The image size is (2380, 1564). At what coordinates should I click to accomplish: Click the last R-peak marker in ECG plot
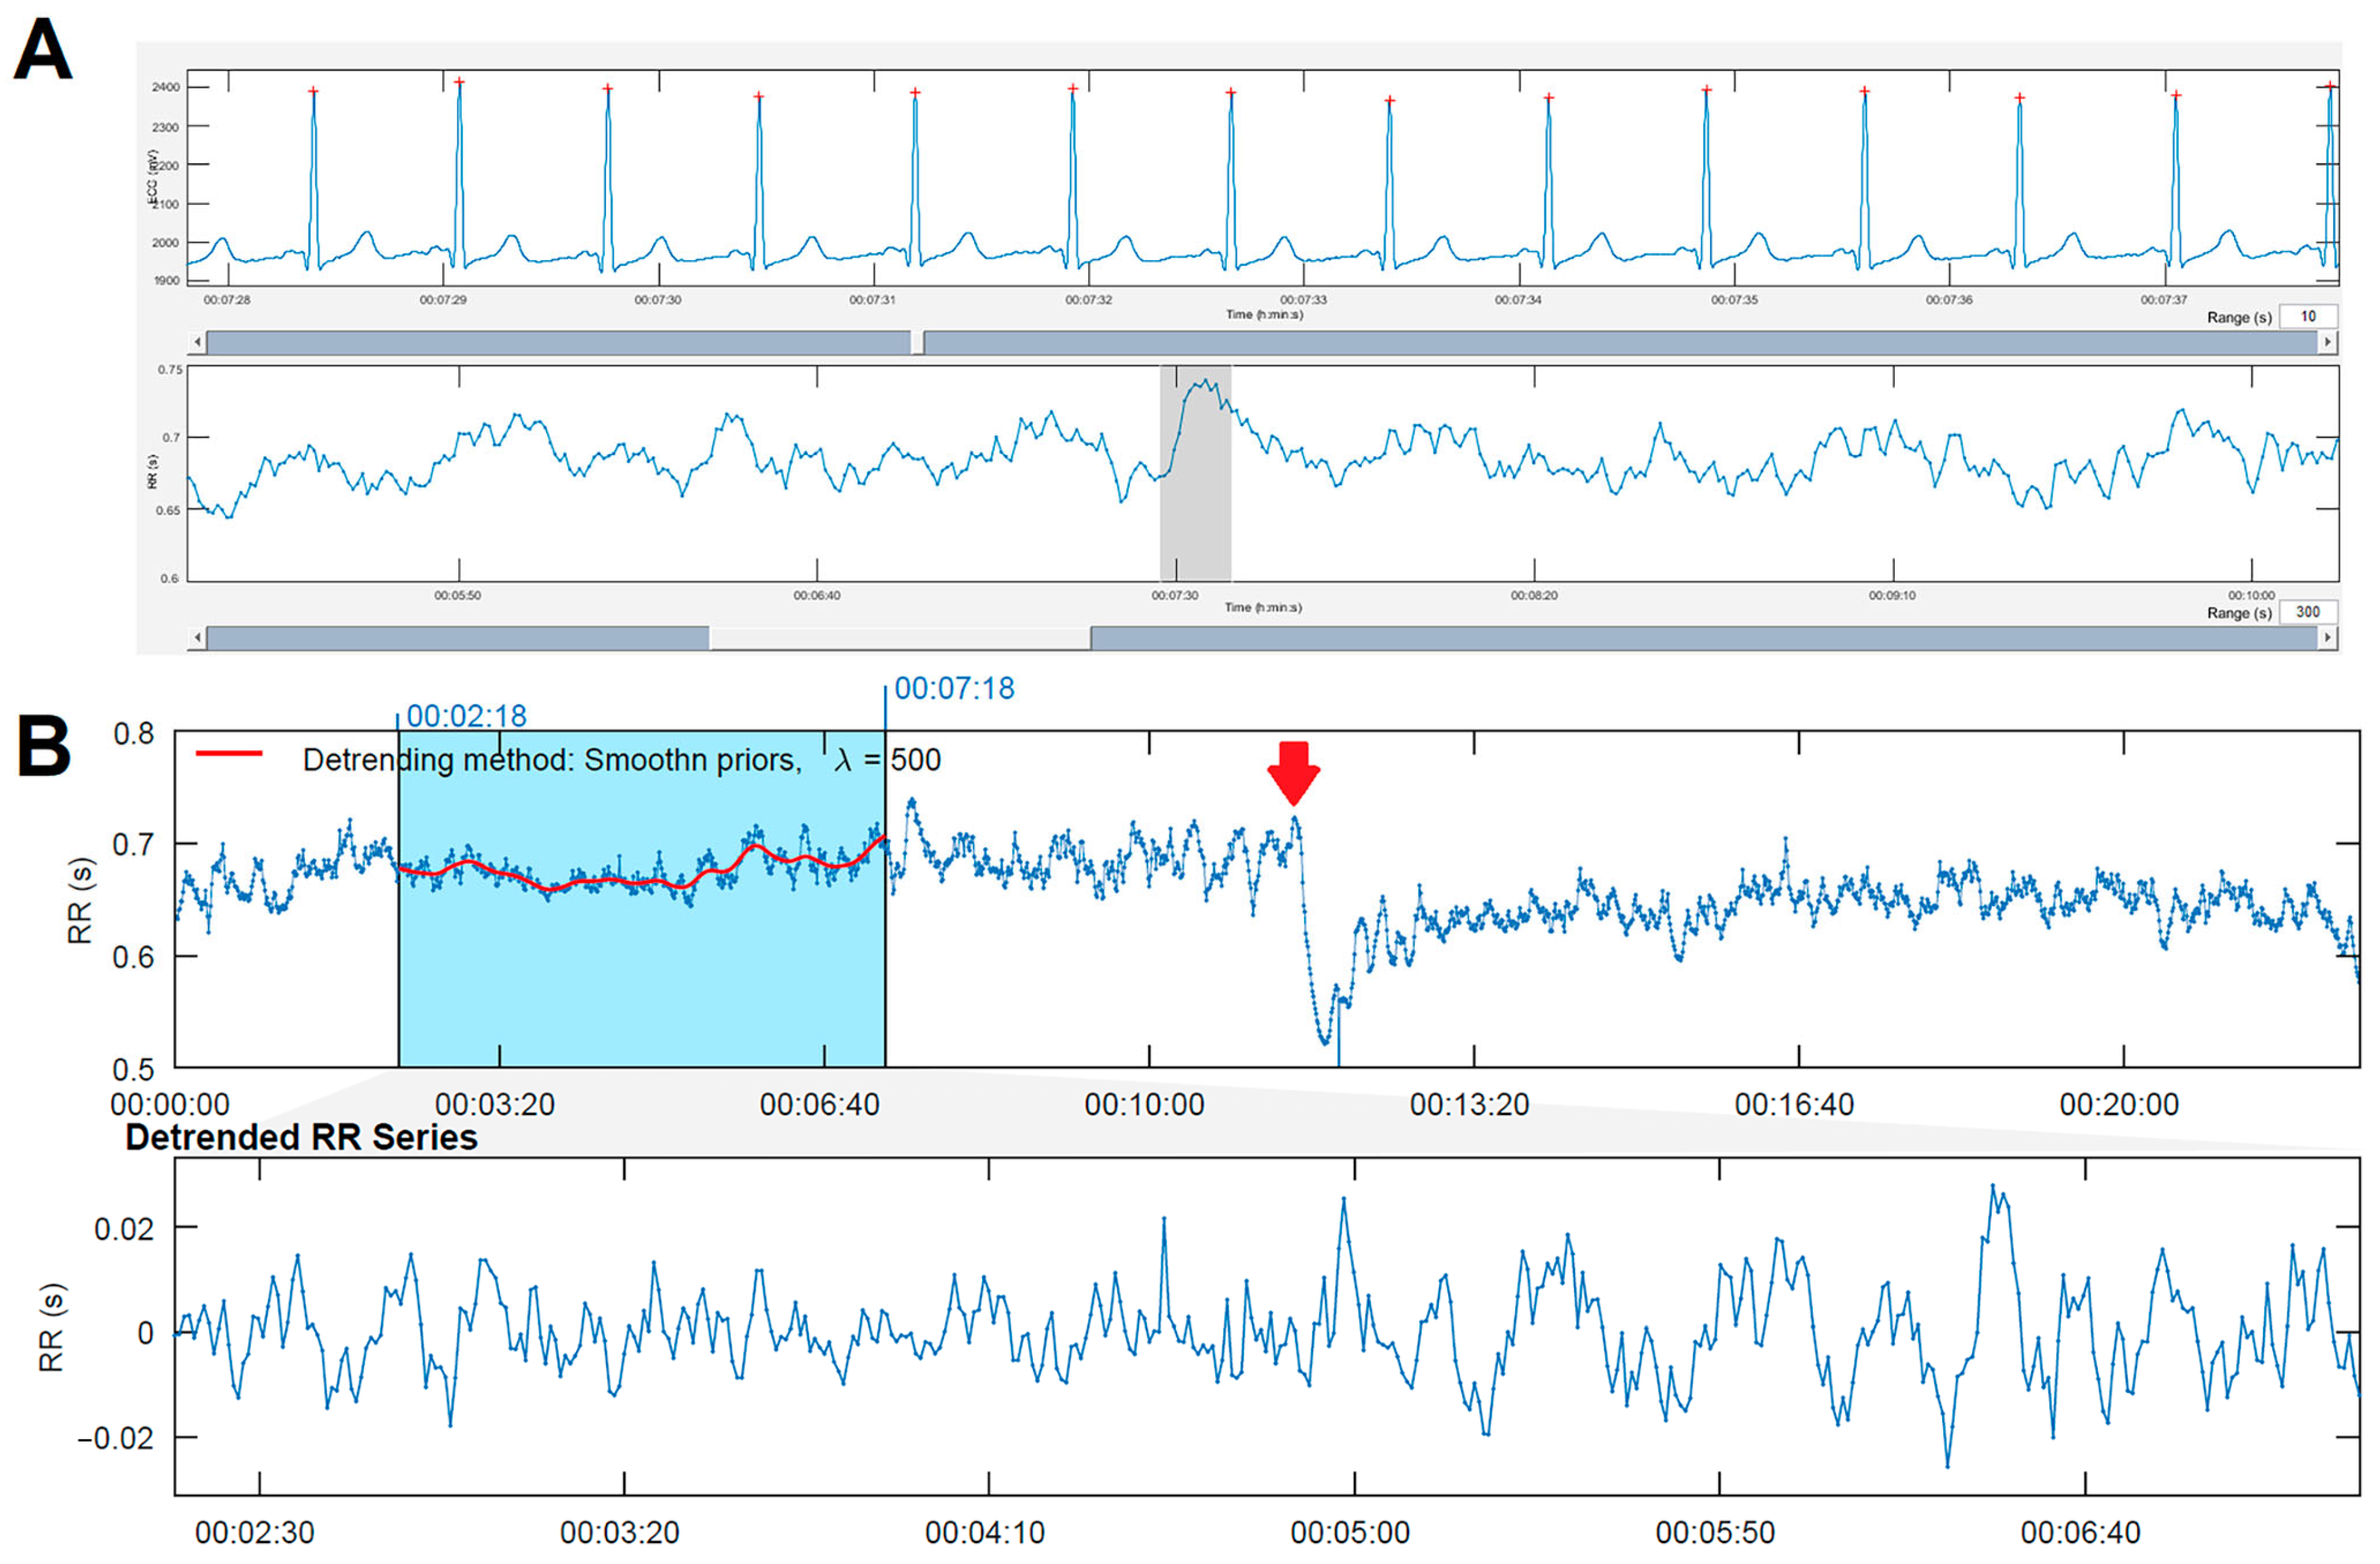2329,87
